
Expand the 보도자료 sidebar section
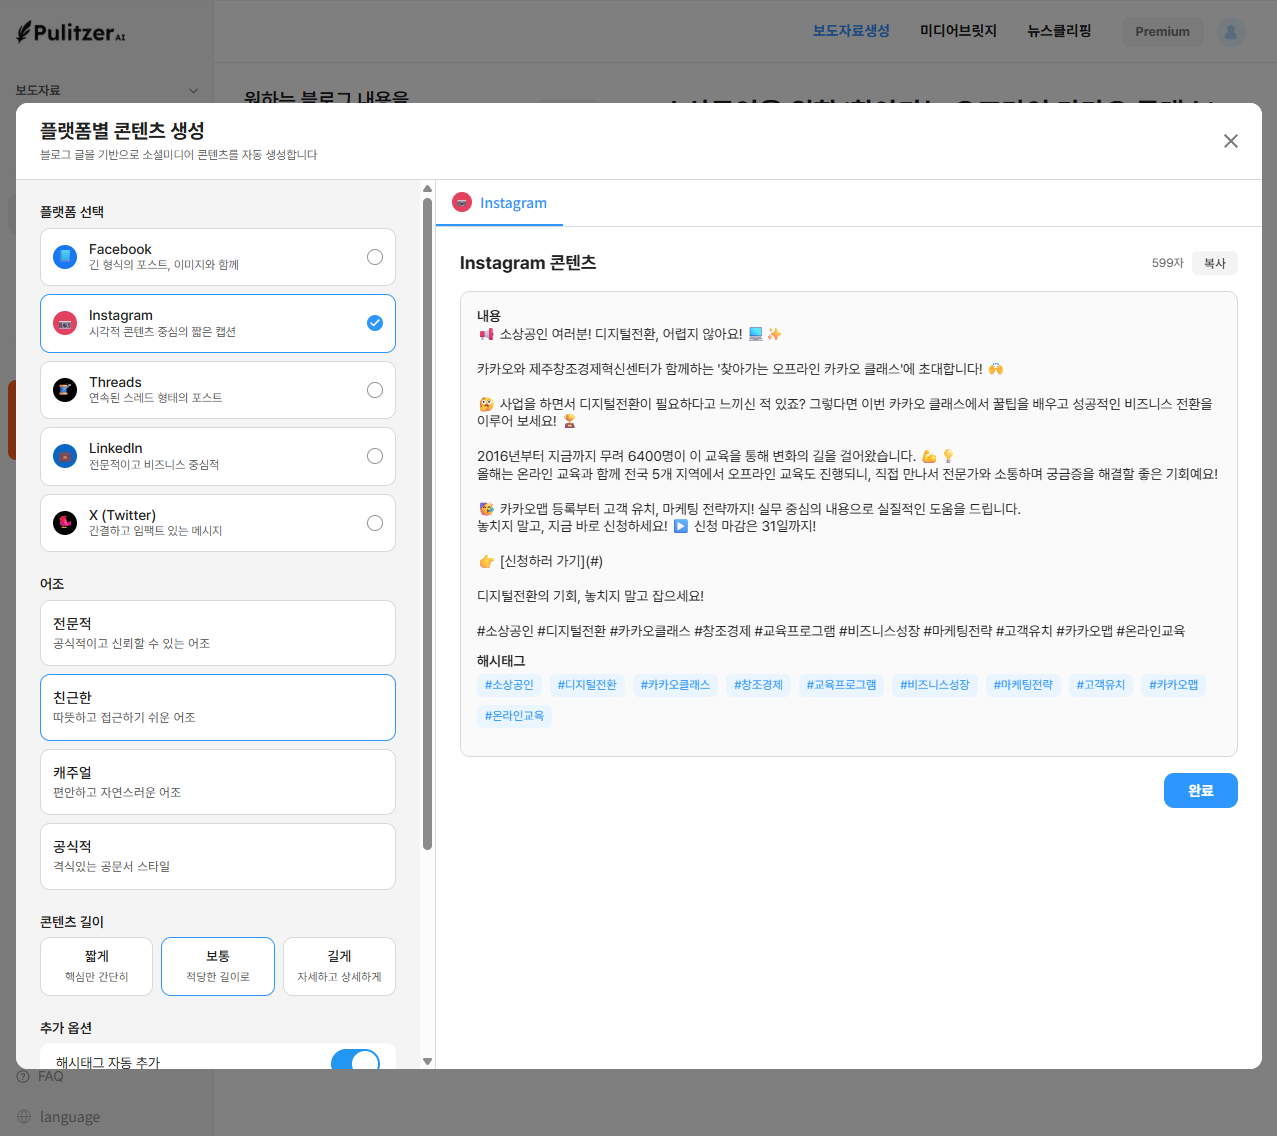click(x=193, y=91)
